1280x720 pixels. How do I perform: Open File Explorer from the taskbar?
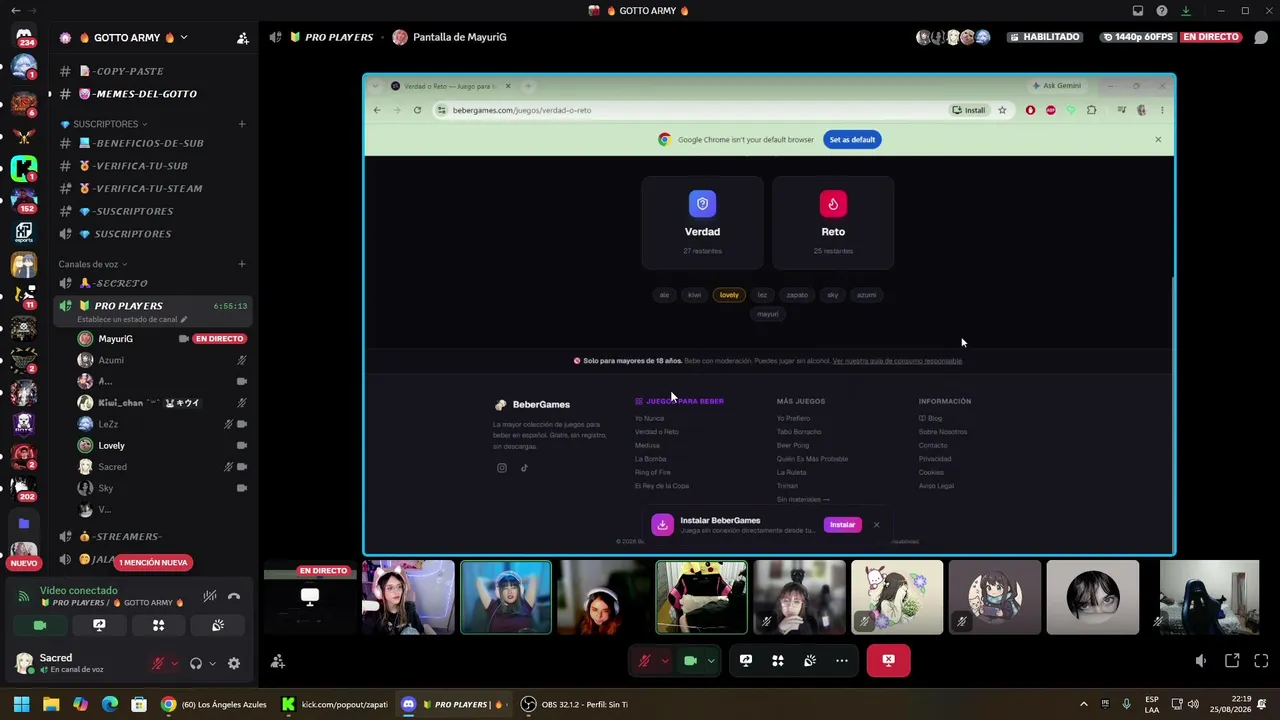pyautogui.click(x=51, y=704)
